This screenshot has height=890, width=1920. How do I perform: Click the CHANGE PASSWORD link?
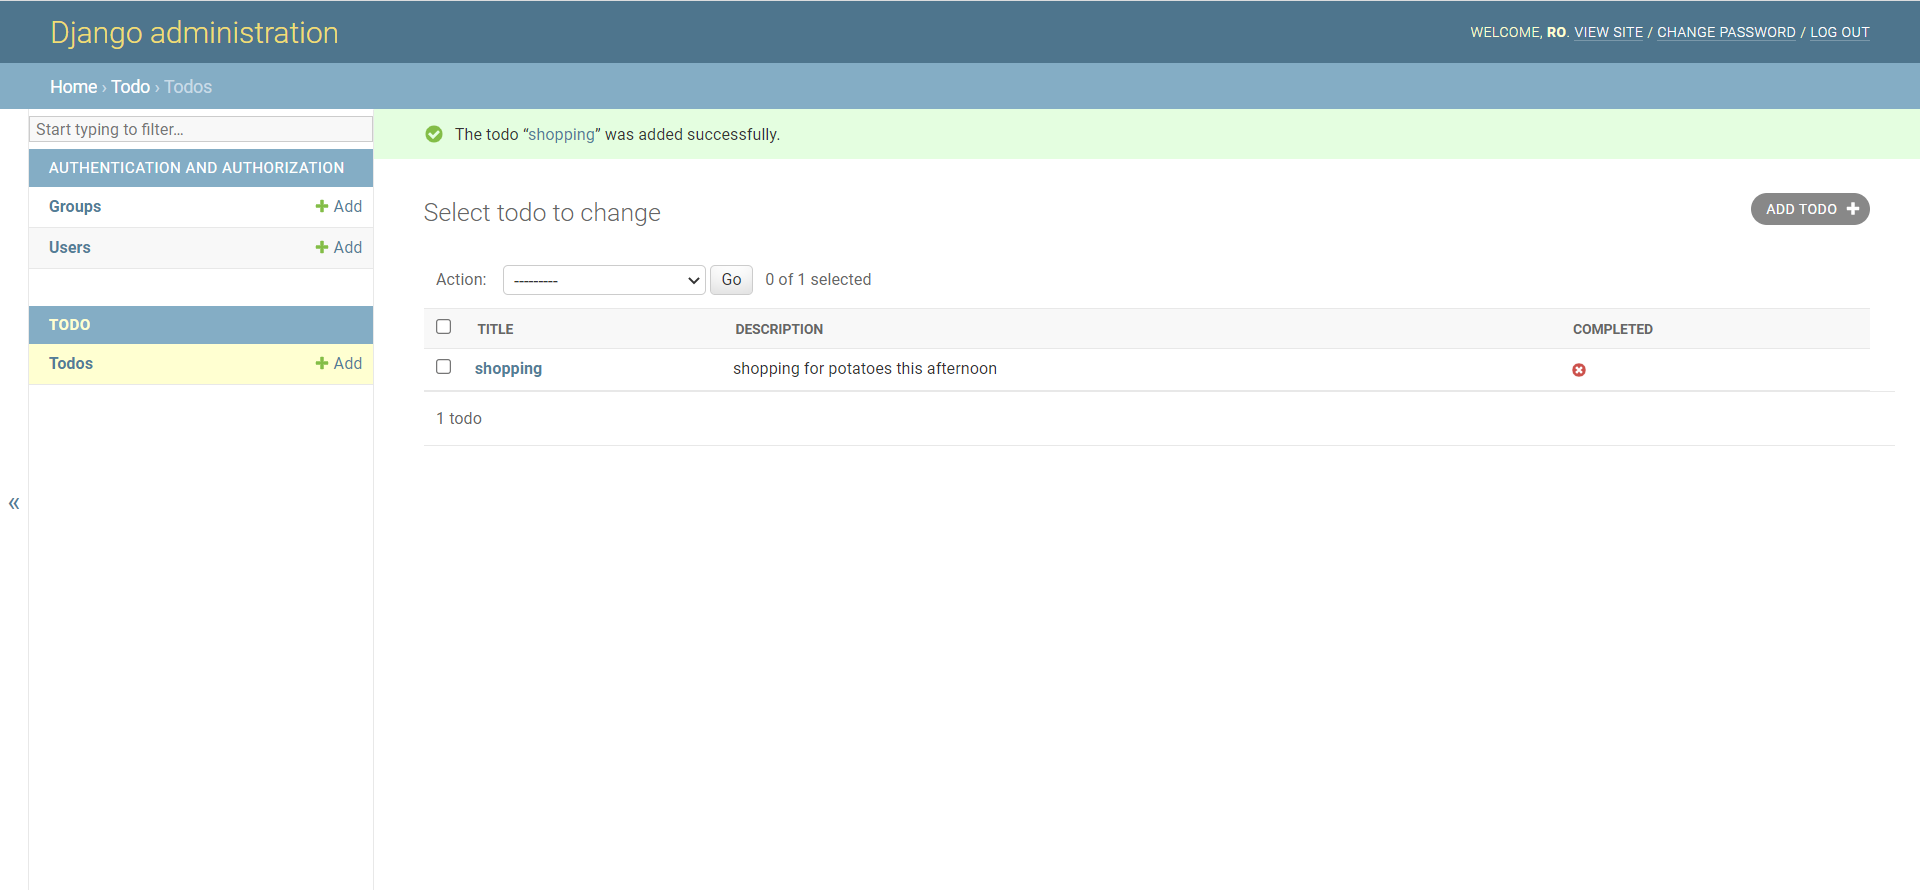coord(1726,32)
